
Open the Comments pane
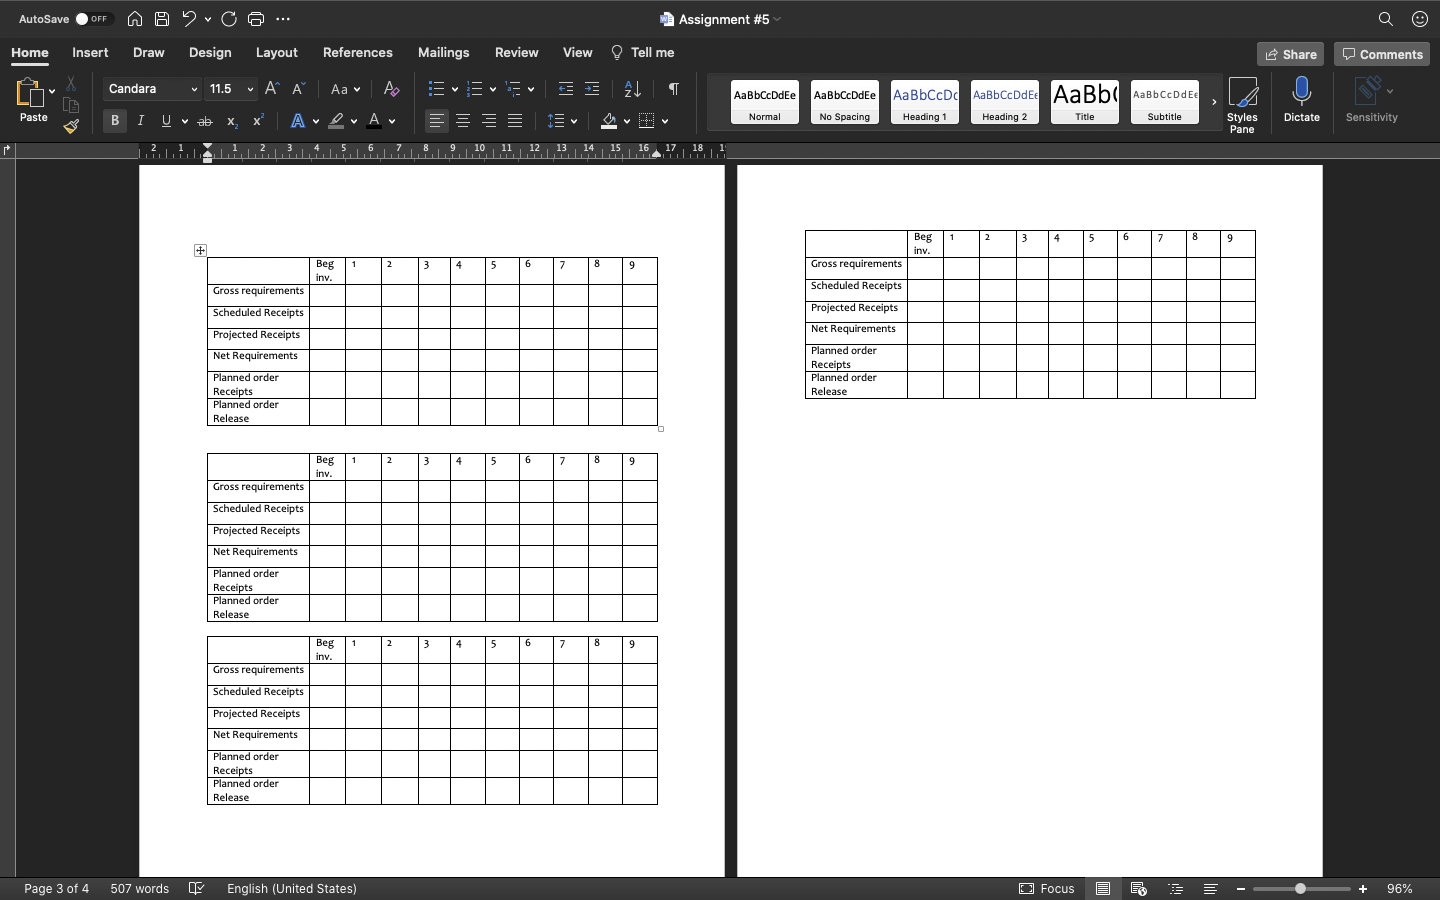1382,54
